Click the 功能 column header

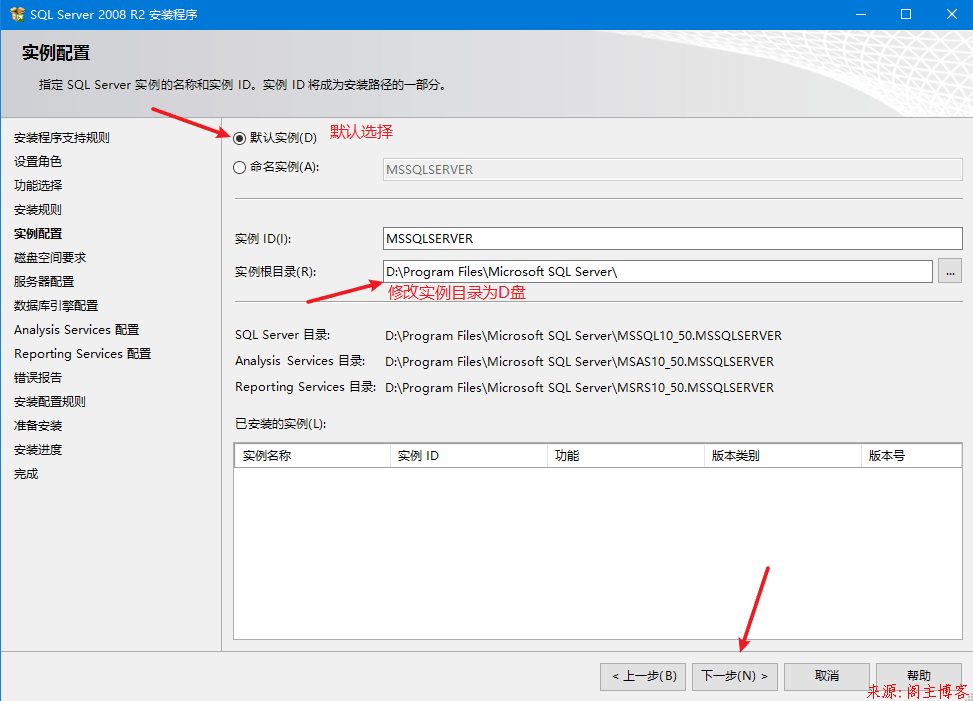(626, 455)
